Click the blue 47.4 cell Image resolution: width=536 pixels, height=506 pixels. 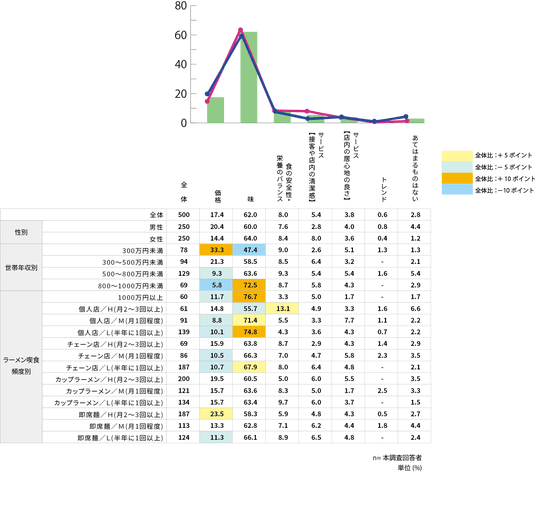pyautogui.click(x=249, y=250)
